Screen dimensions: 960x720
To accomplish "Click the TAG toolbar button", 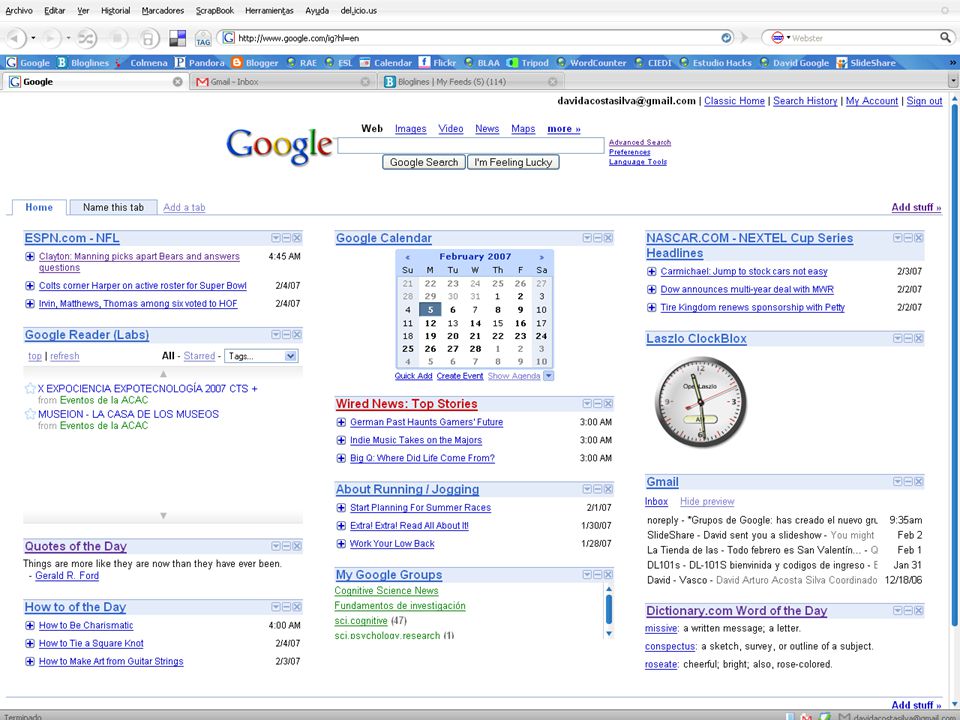I will tap(203, 39).
